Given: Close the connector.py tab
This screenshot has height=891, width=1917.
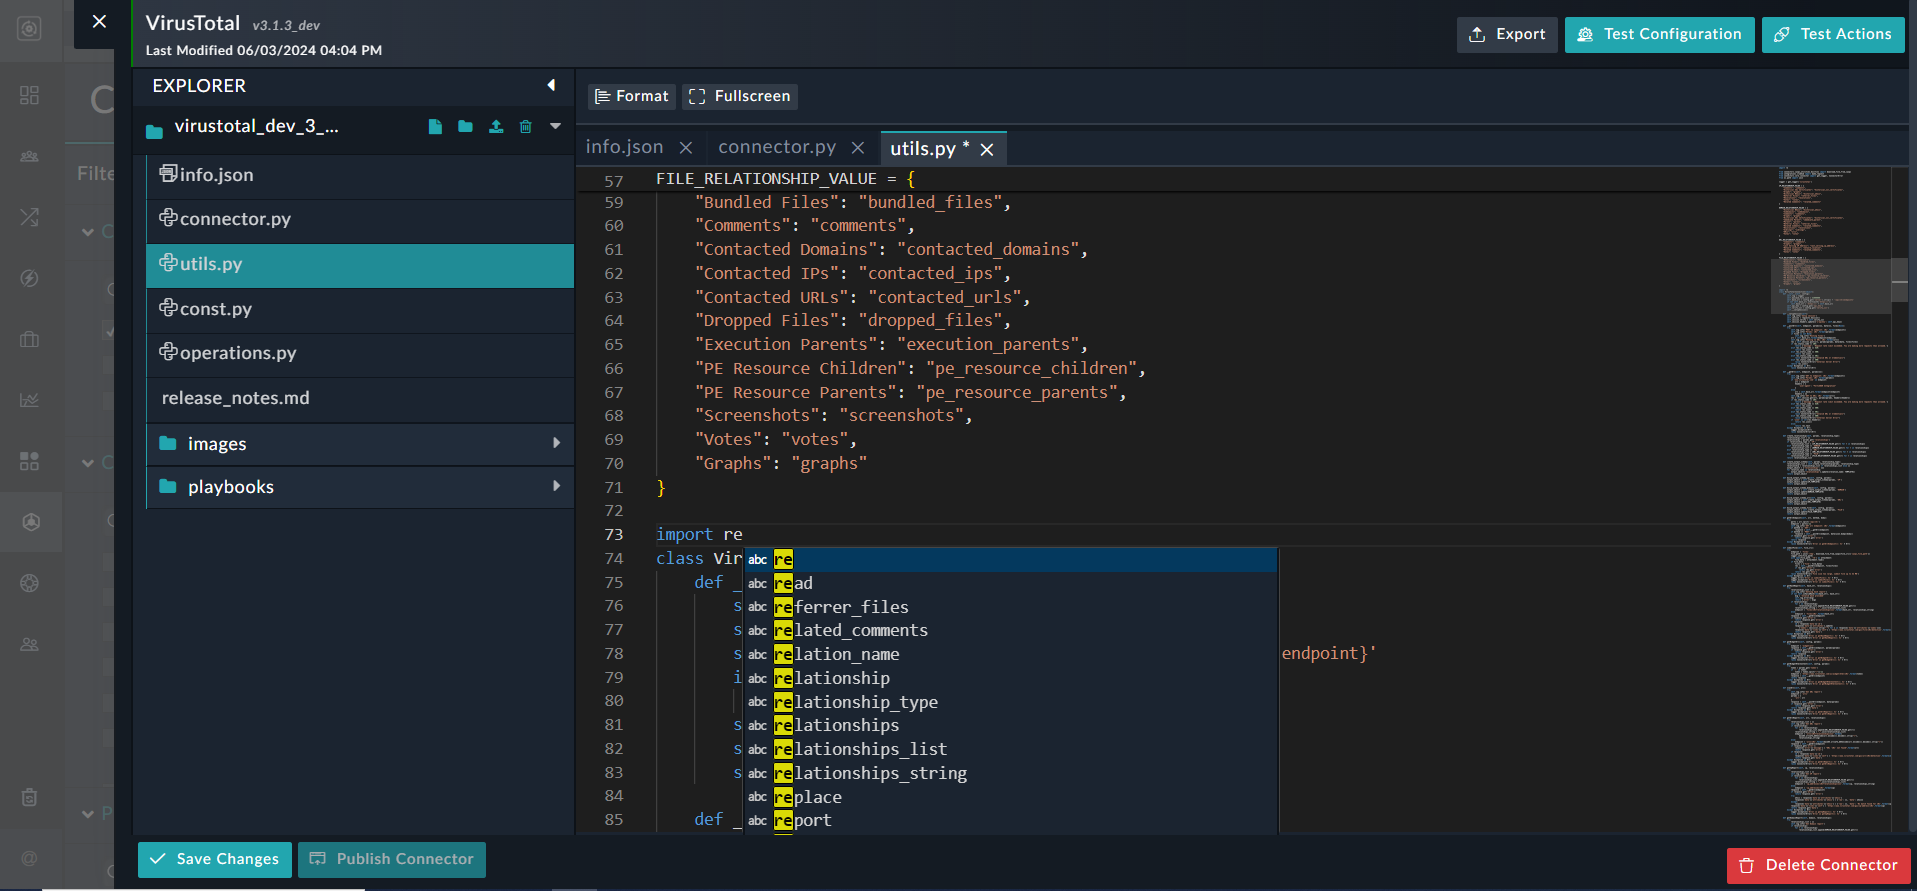Looking at the screenshot, I should coord(858,148).
